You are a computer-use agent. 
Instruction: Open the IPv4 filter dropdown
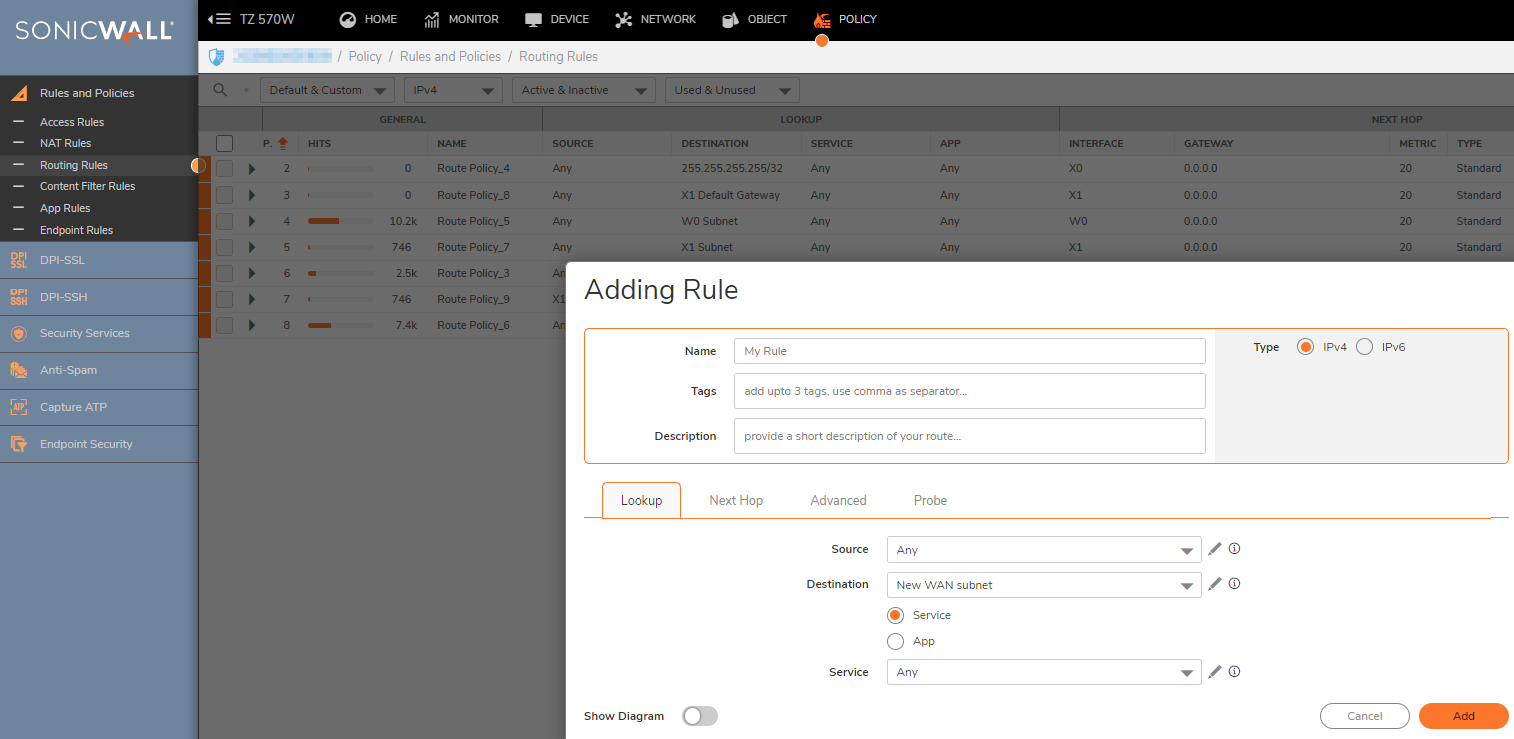(x=454, y=90)
